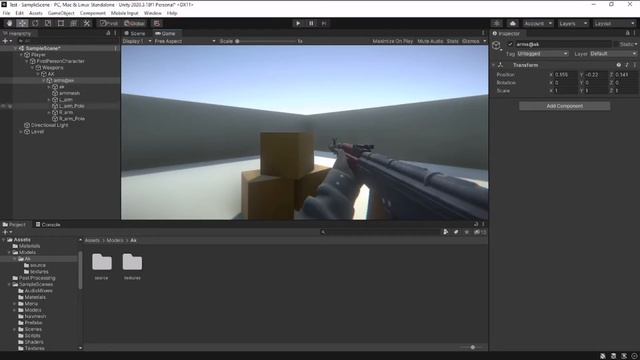The width and height of the screenshot is (640, 360).
Task: Toggle Maximize On Play
Action: tap(393, 41)
